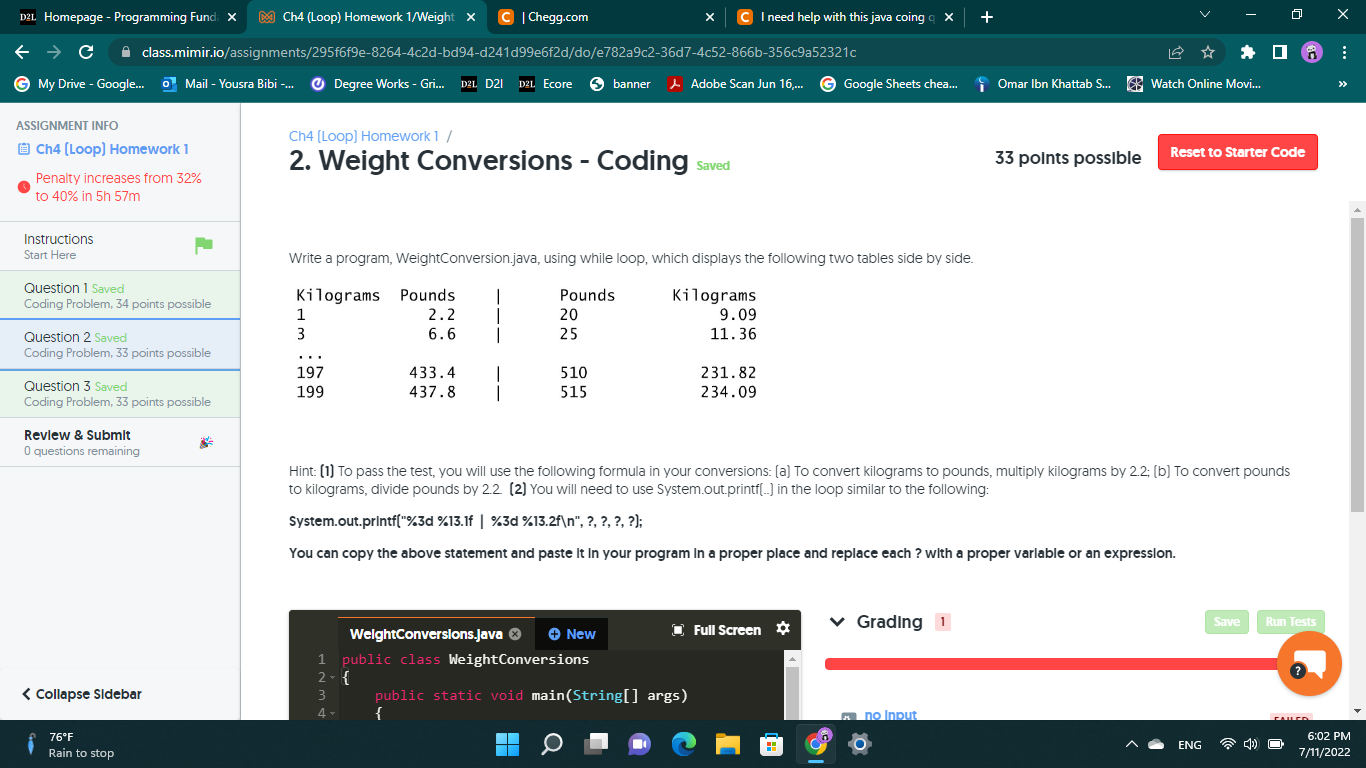Collapse the sidebar
The height and width of the screenshot is (768, 1366).
point(82,694)
